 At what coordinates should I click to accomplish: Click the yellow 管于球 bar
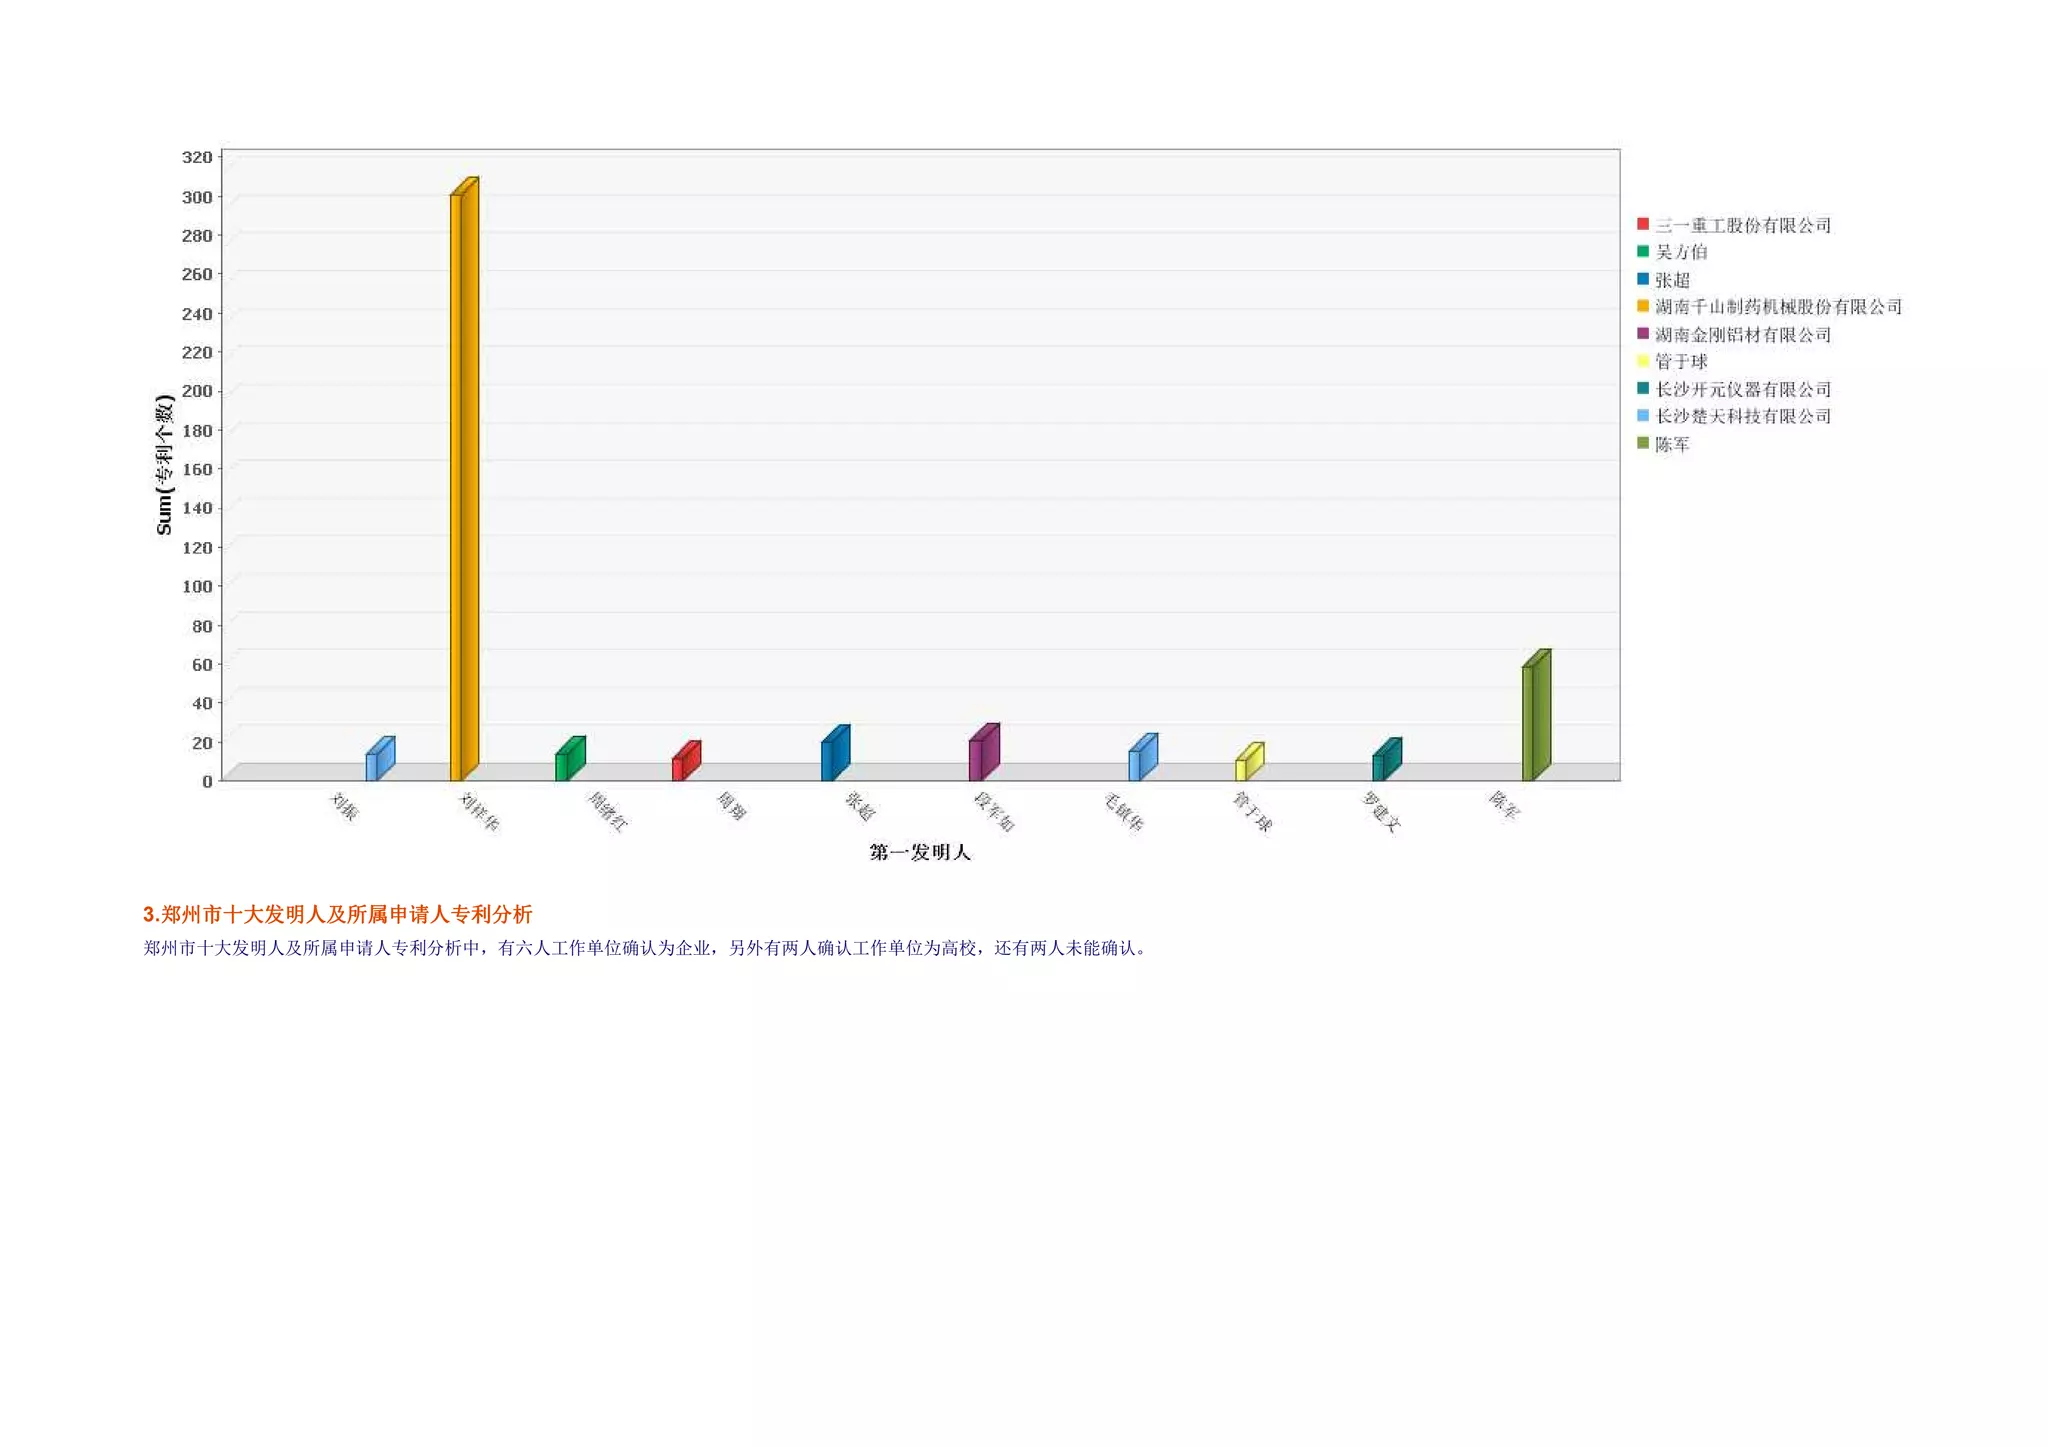(1248, 763)
